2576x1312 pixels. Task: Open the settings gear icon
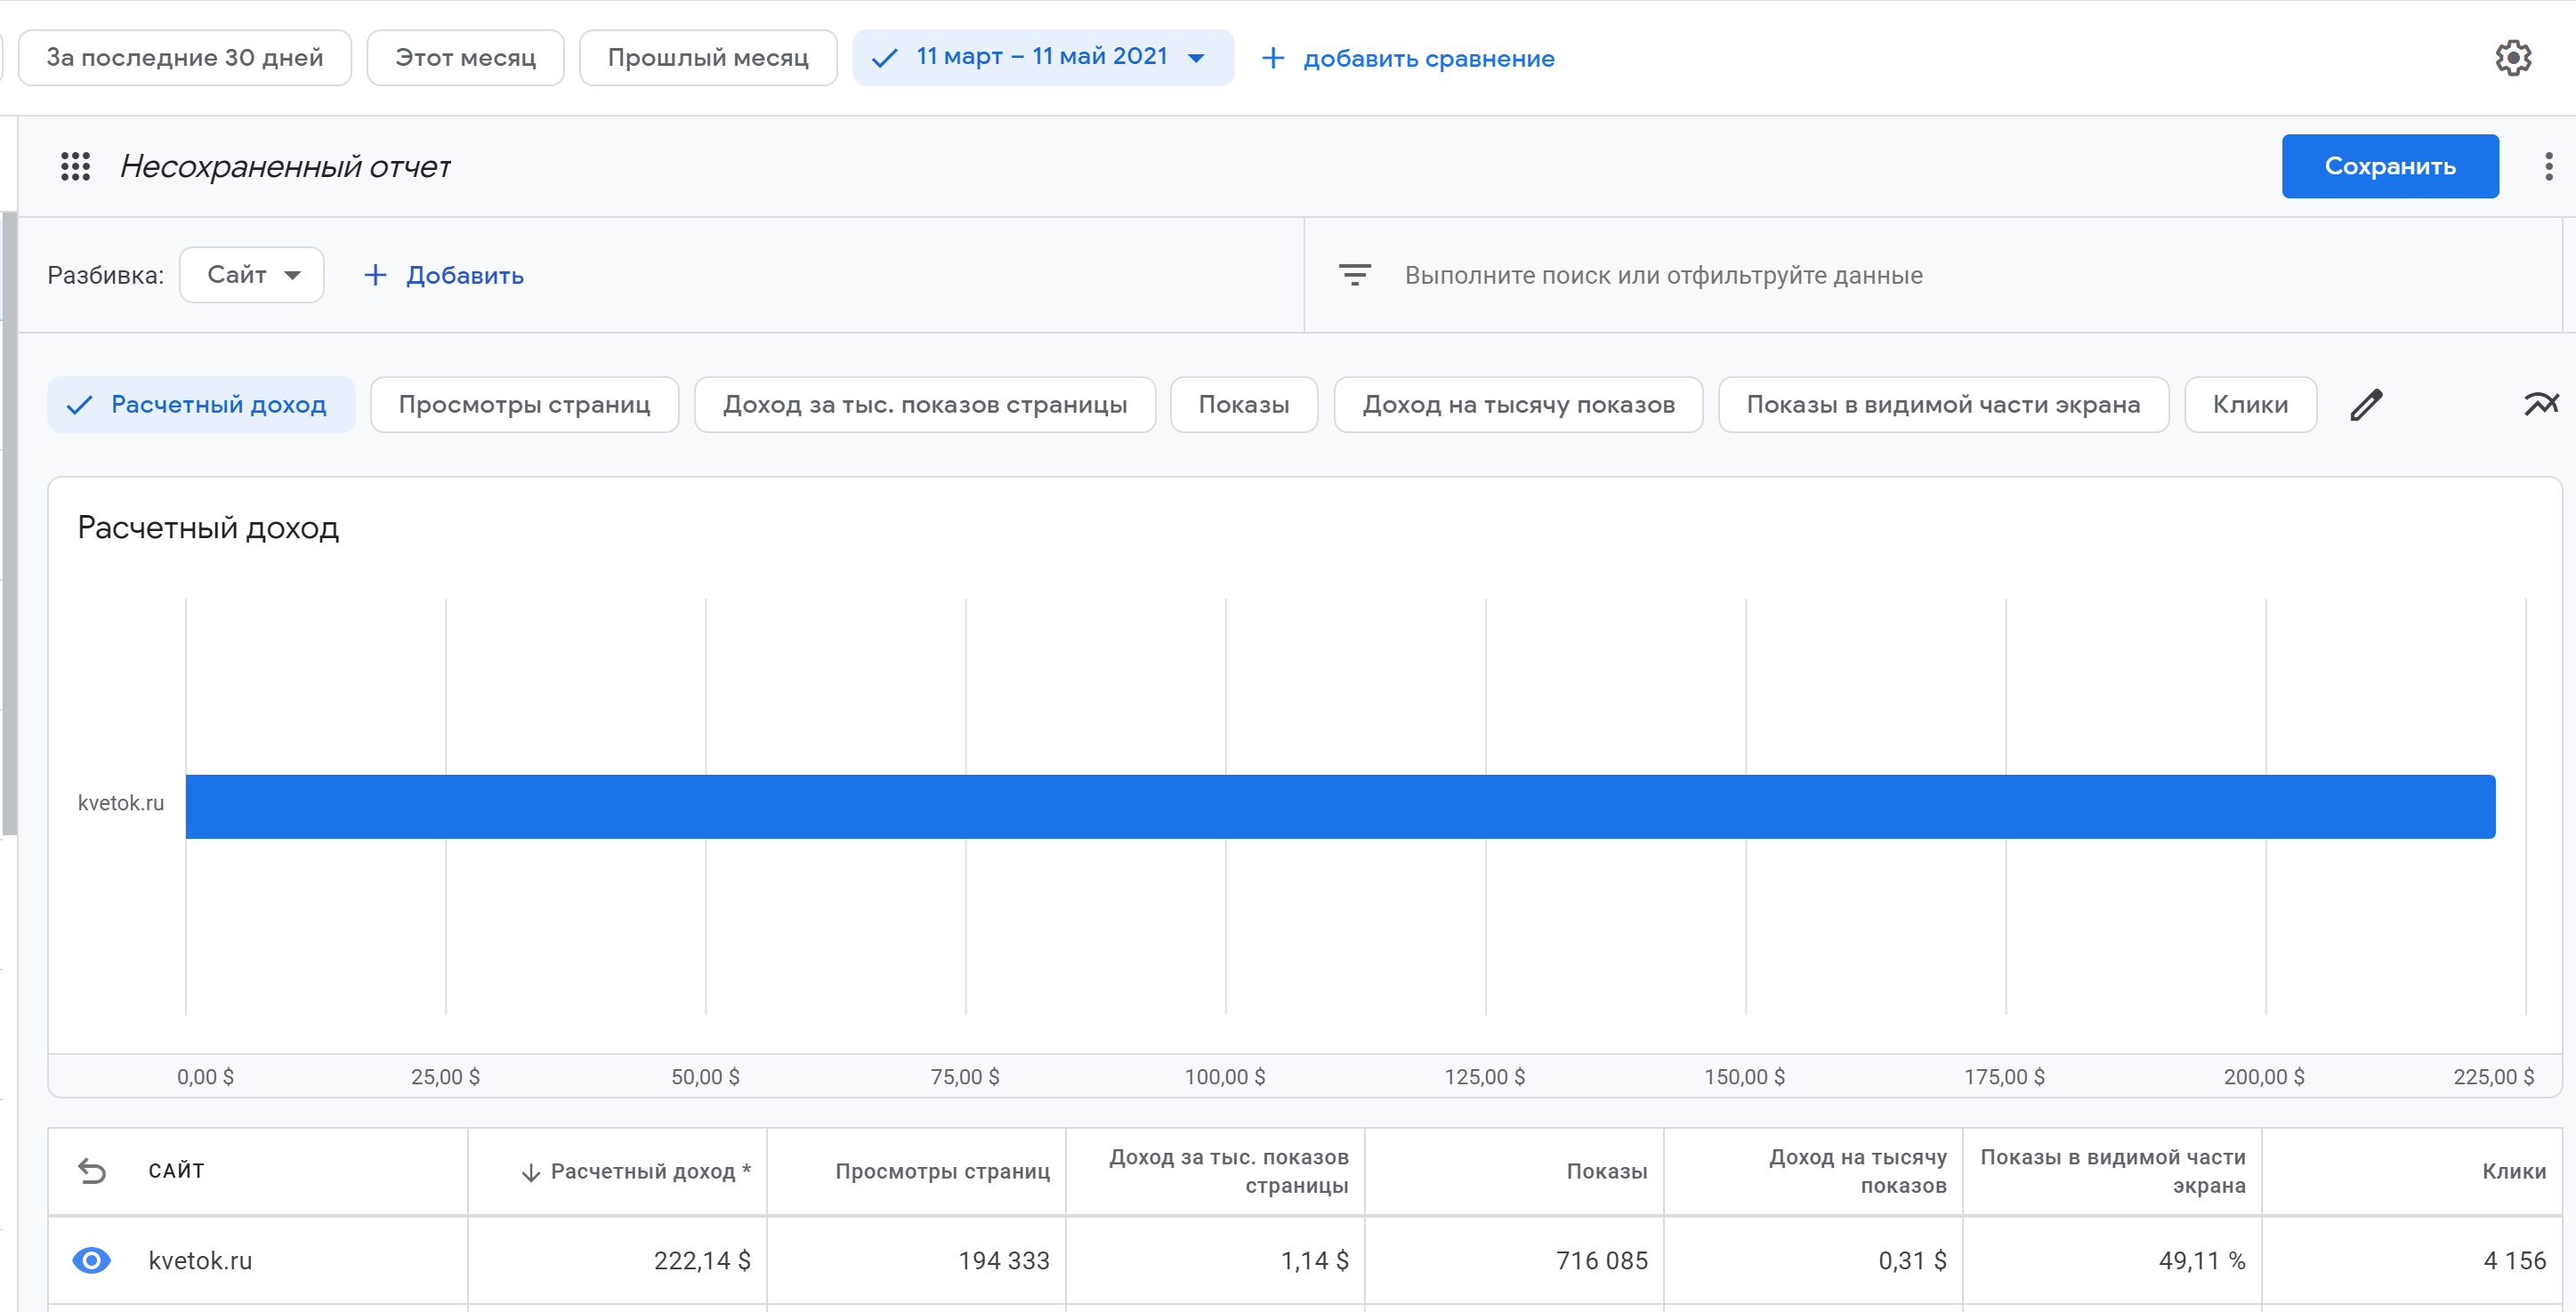click(x=2512, y=58)
